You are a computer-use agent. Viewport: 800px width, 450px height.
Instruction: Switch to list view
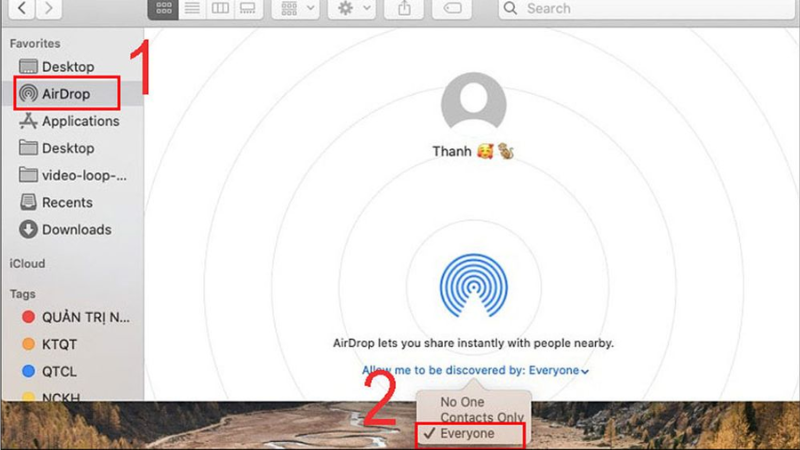click(192, 8)
